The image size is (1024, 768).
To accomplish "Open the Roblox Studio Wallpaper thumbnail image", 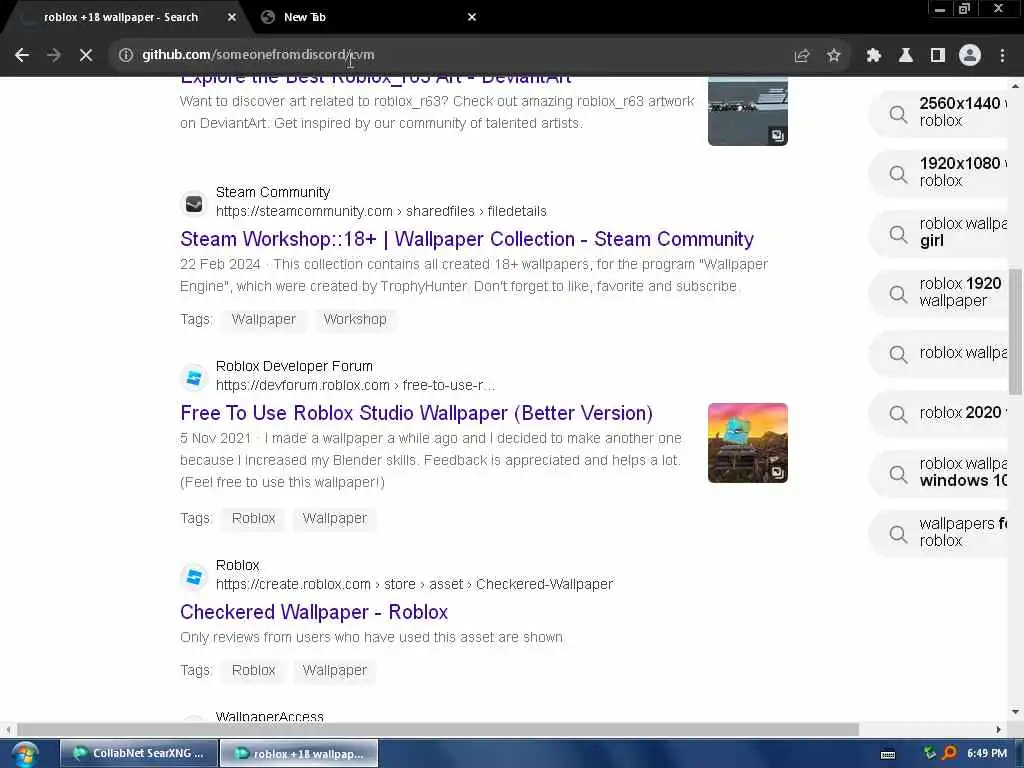I will pyautogui.click(x=748, y=443).
